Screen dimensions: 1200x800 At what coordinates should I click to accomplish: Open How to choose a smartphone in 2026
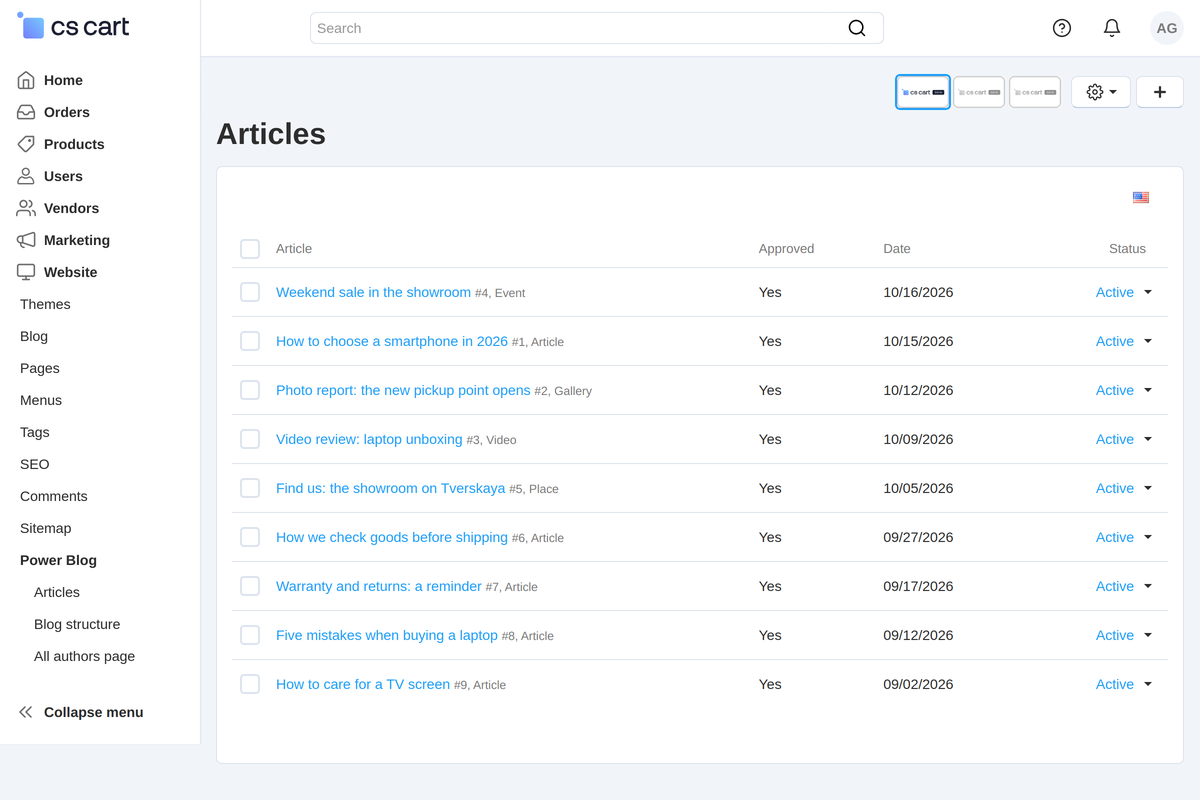point(392,341)
